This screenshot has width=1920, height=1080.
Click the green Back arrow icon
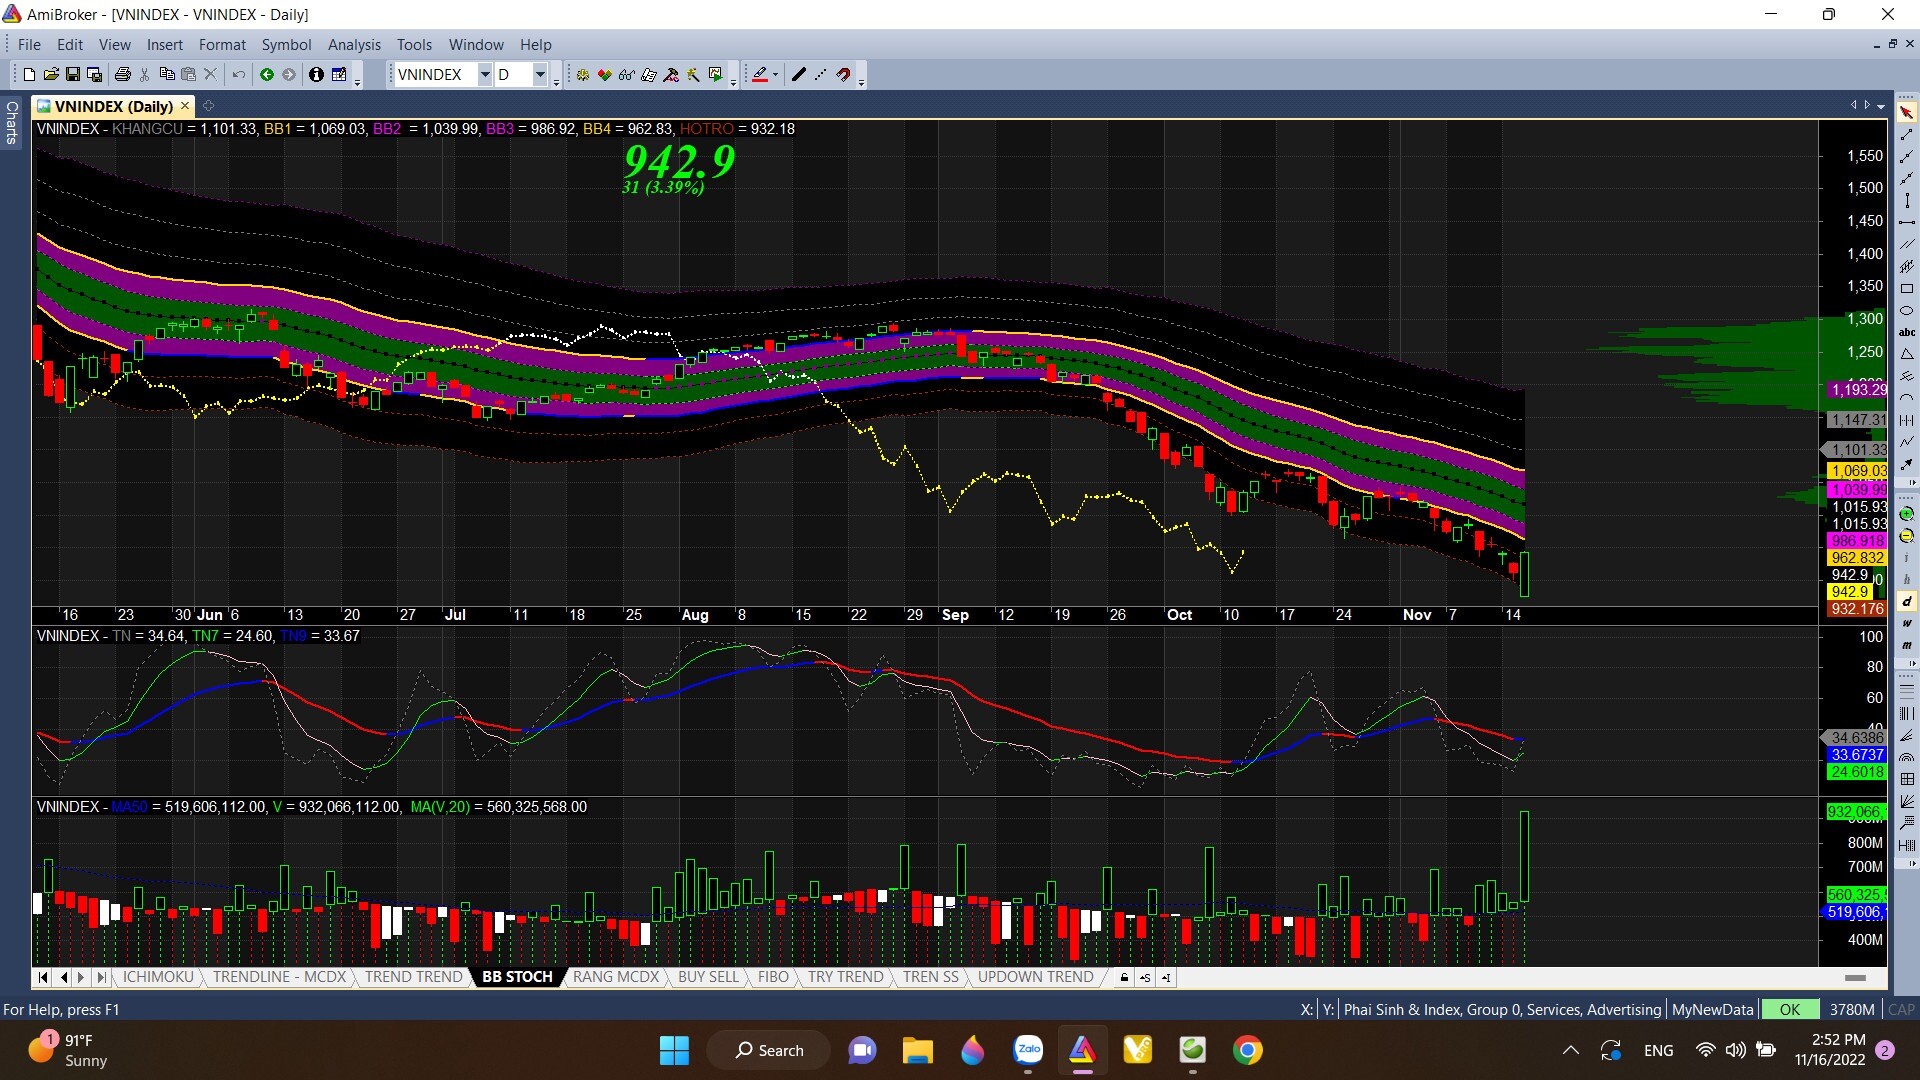click(266, 74)
